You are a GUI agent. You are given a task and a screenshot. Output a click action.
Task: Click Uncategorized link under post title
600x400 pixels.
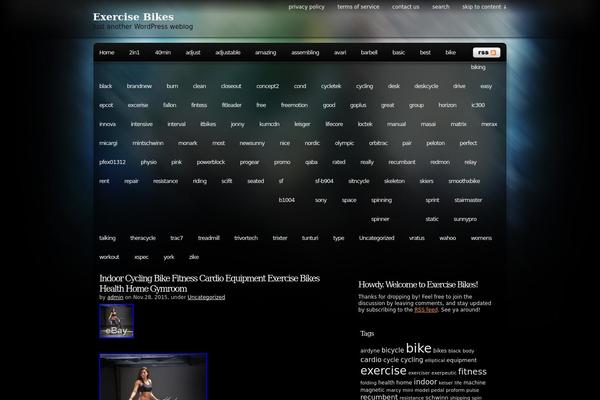(x=206, y=297)
